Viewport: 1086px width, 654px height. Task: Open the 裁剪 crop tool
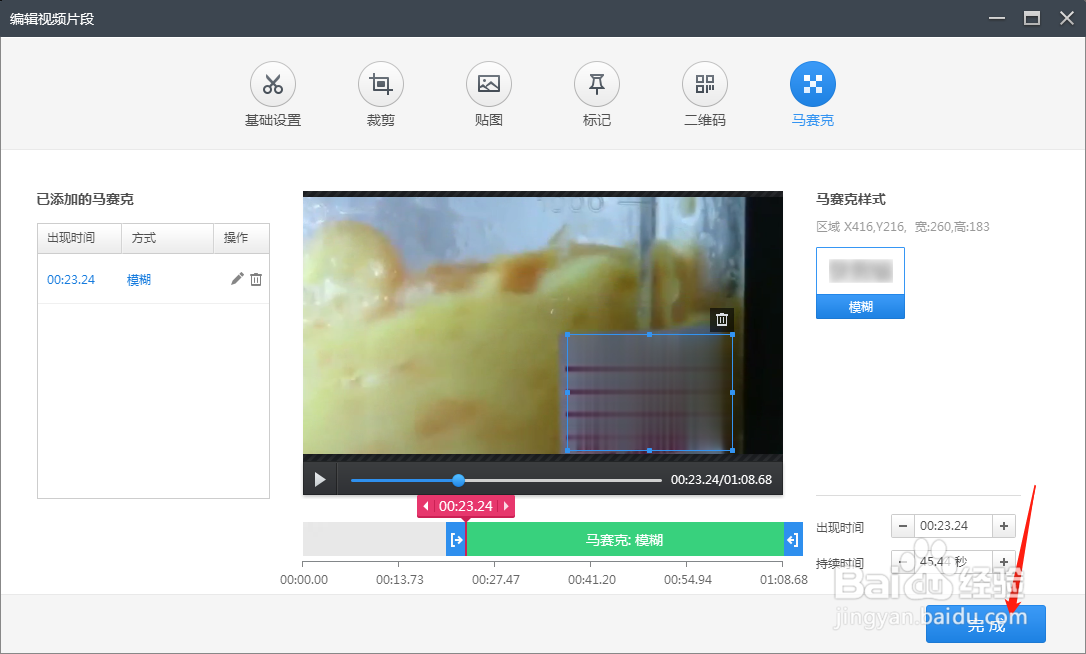(x=381, y=83)
